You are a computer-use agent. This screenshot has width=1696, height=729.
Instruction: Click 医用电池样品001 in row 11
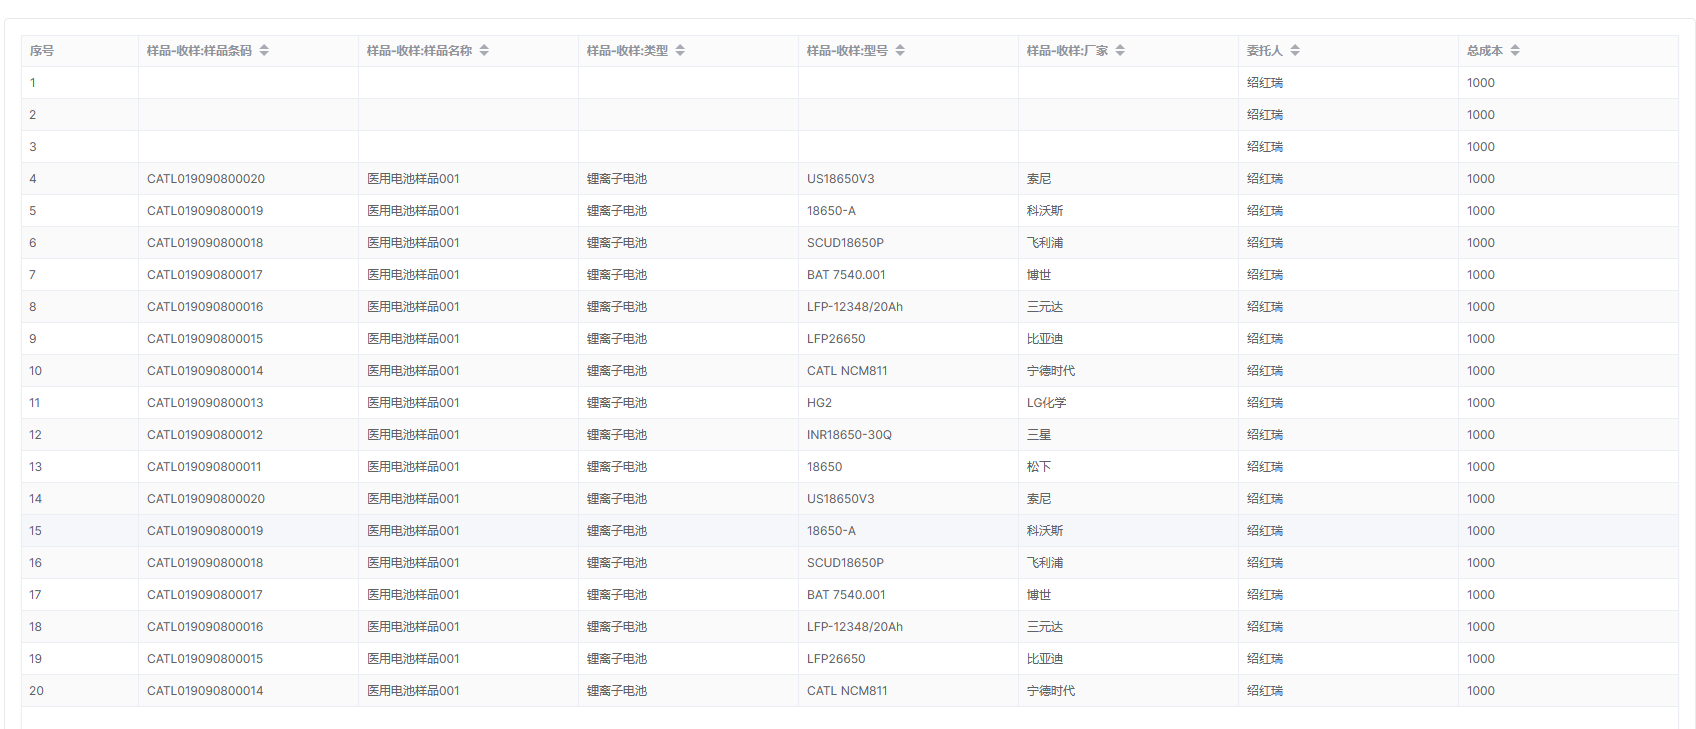(413, 403)
